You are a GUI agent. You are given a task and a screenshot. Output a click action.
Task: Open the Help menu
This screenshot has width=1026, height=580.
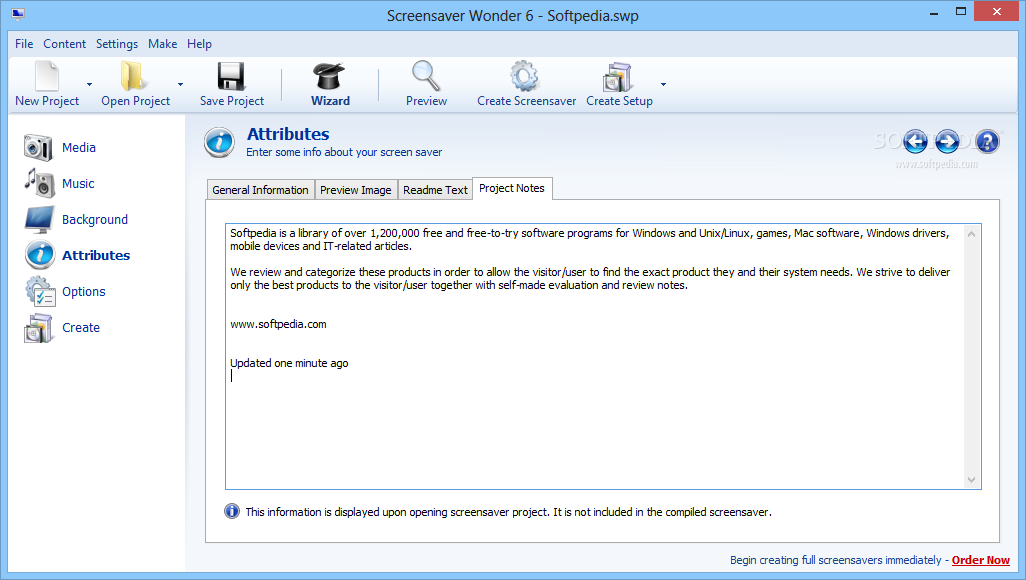point(199,44)
